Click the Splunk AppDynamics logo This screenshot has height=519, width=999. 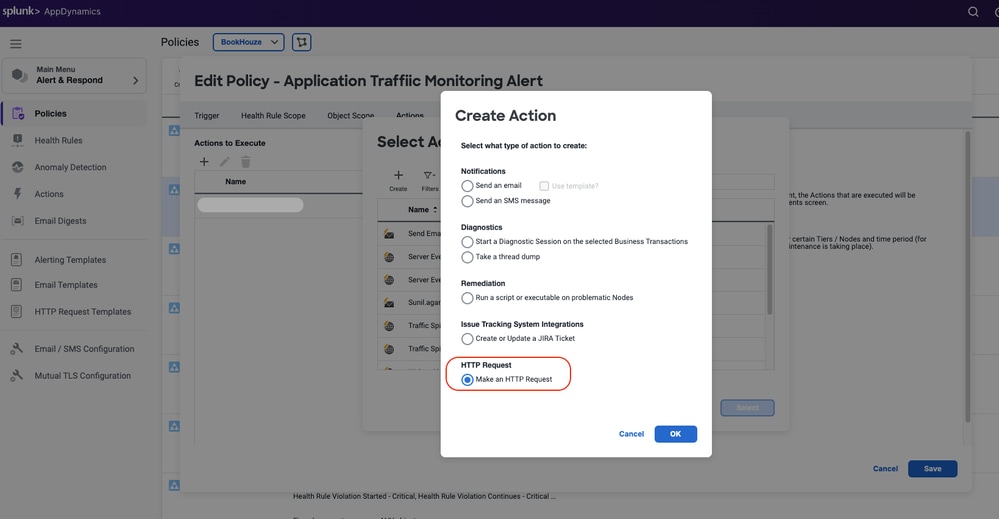[51, 11]
